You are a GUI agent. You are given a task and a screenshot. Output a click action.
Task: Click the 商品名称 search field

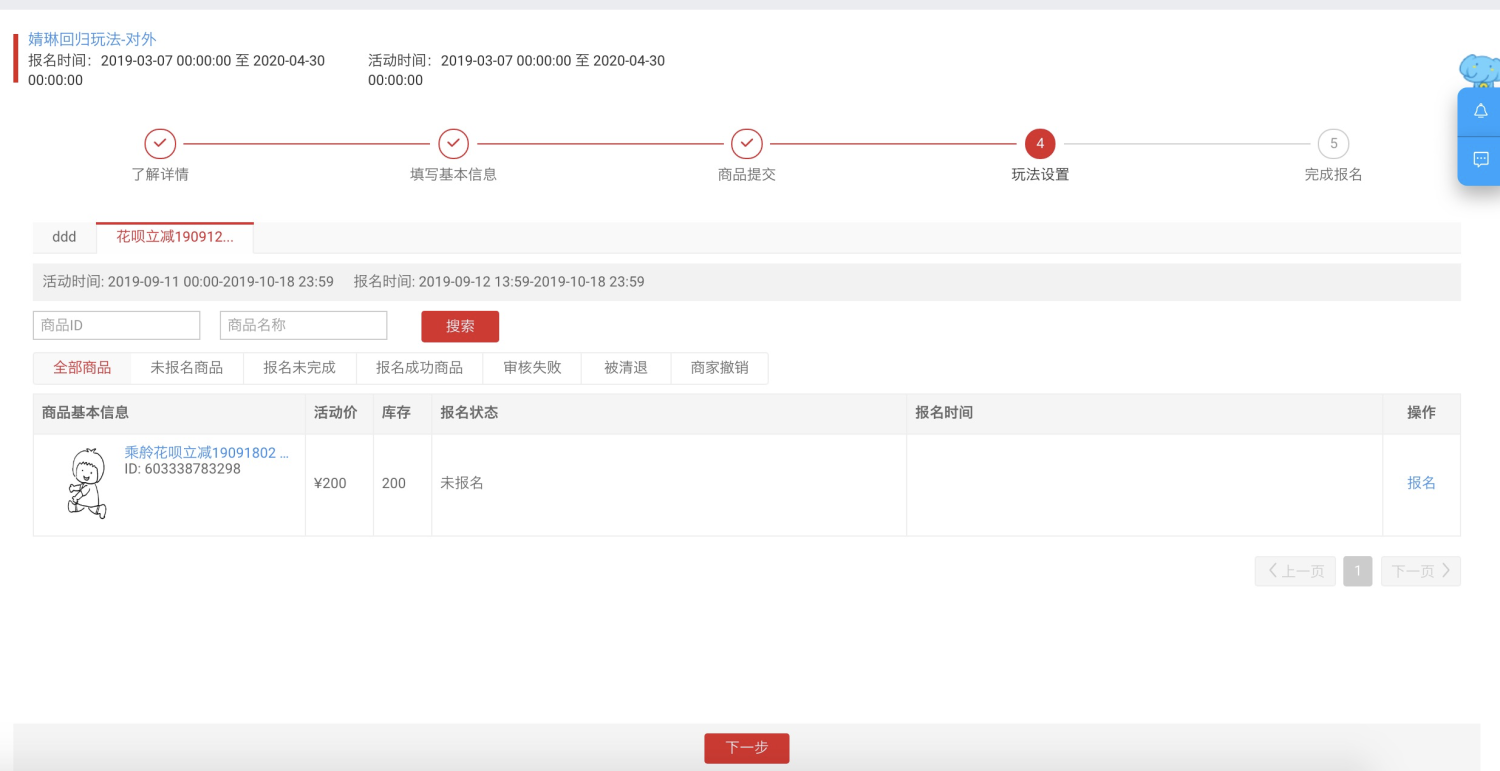(303, 325)
